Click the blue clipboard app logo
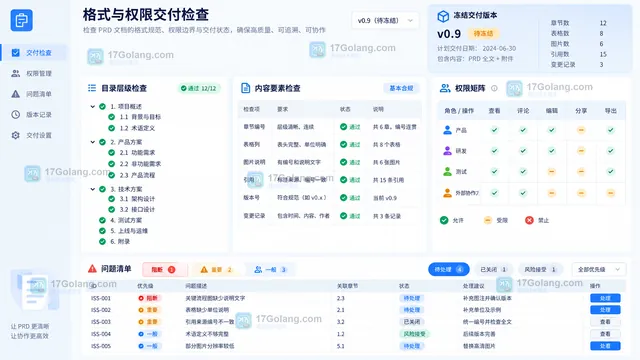This screenshot has width=640, height=360. tap(22, 20)
